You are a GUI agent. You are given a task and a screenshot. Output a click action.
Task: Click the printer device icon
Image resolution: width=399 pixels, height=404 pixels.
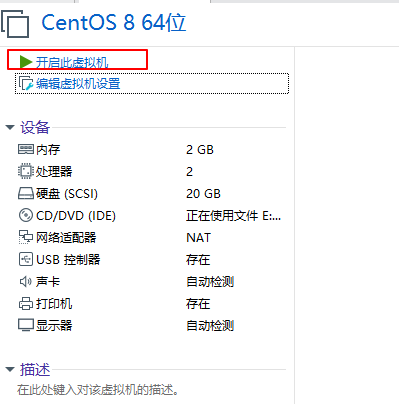tap(26, 303)
